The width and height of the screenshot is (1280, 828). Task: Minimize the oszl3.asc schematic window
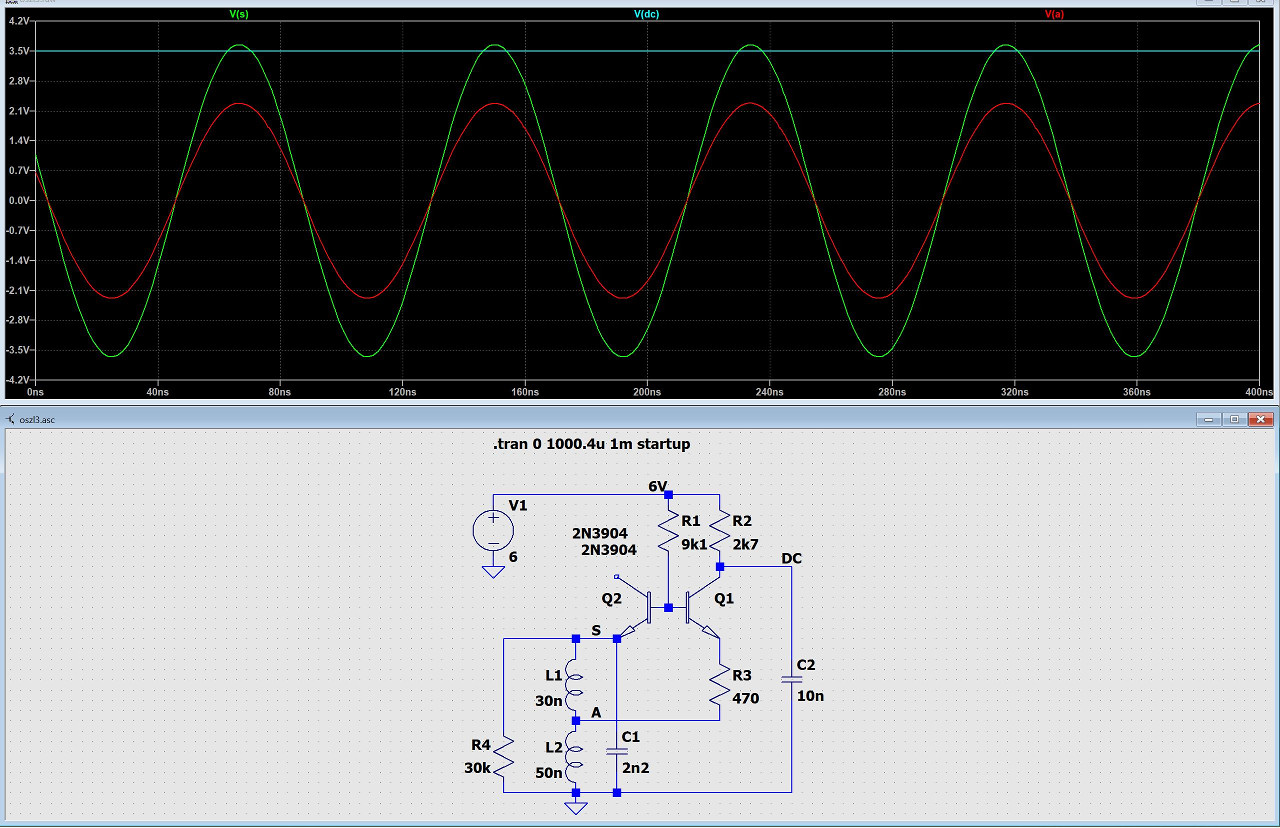point(1211,420)
